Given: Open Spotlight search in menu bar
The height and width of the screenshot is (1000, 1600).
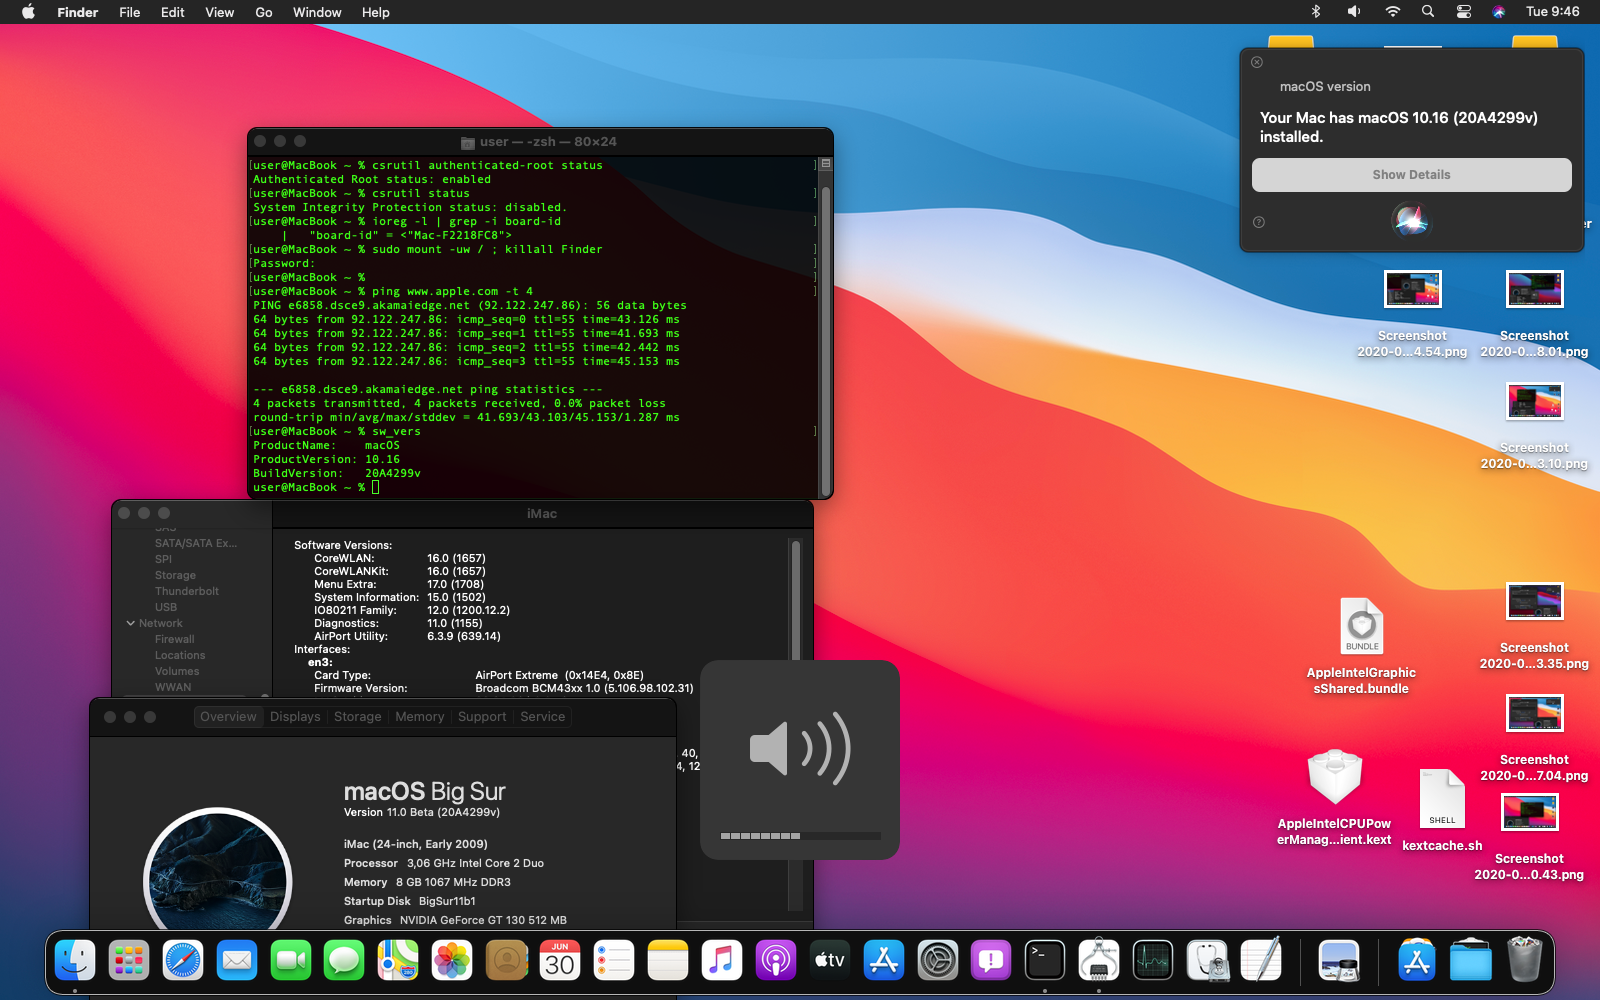Looking at the screenshot, I should click(1428, 12).
